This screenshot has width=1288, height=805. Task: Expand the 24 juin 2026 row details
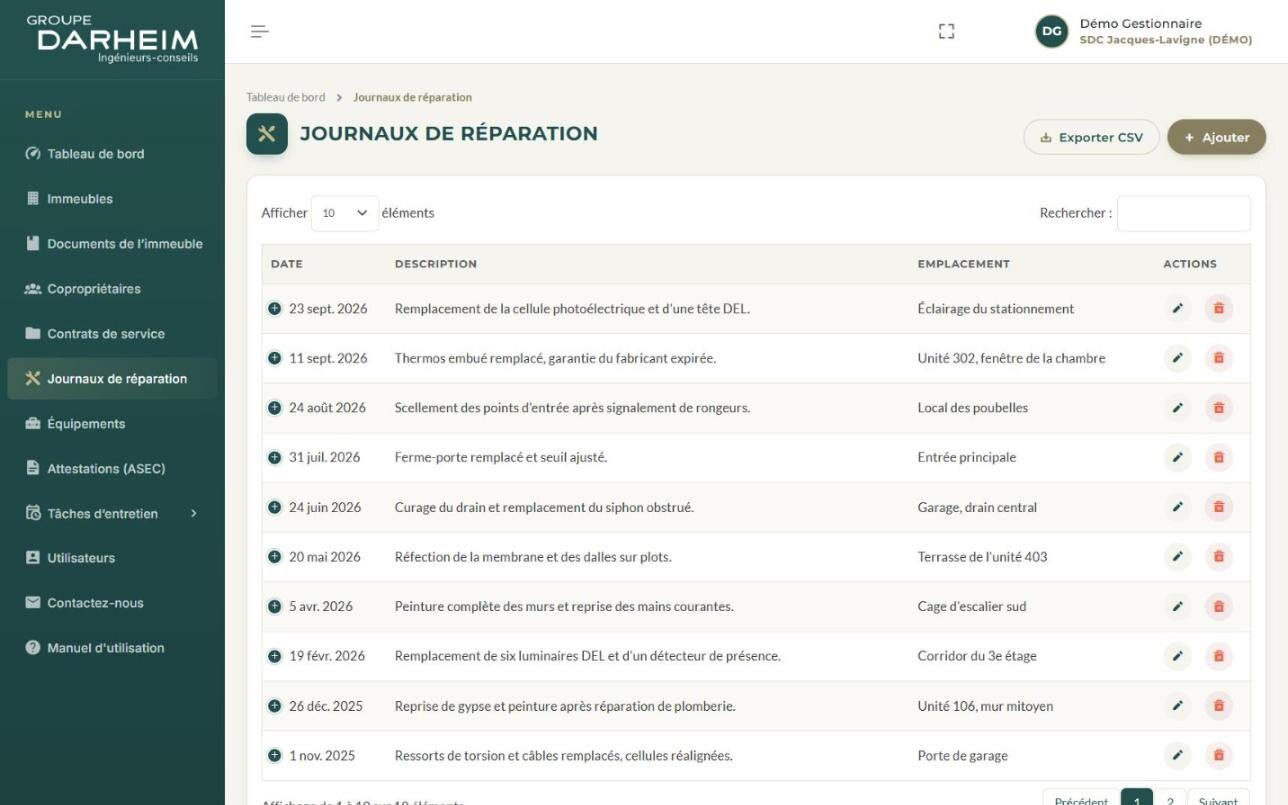275,507
